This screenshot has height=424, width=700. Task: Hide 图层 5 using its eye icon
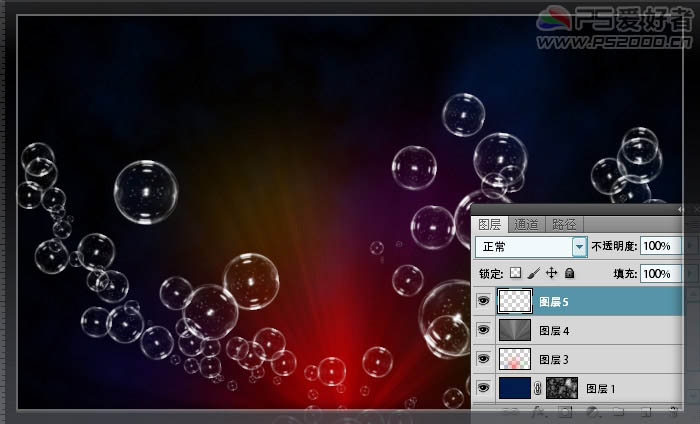(x=484, y=300)
